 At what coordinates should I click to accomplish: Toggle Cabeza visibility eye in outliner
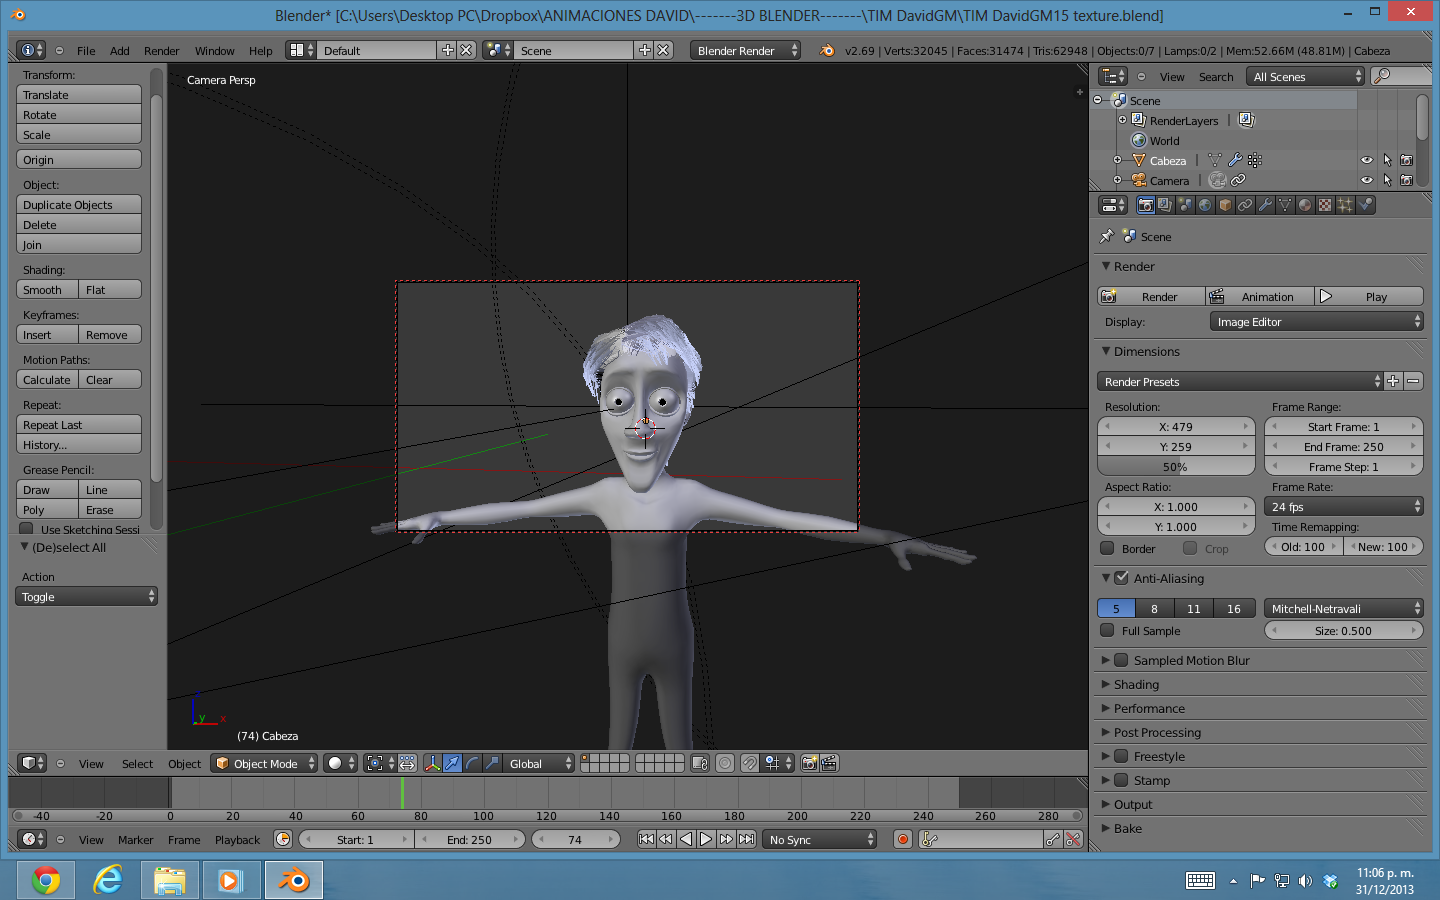point(1367,160)
